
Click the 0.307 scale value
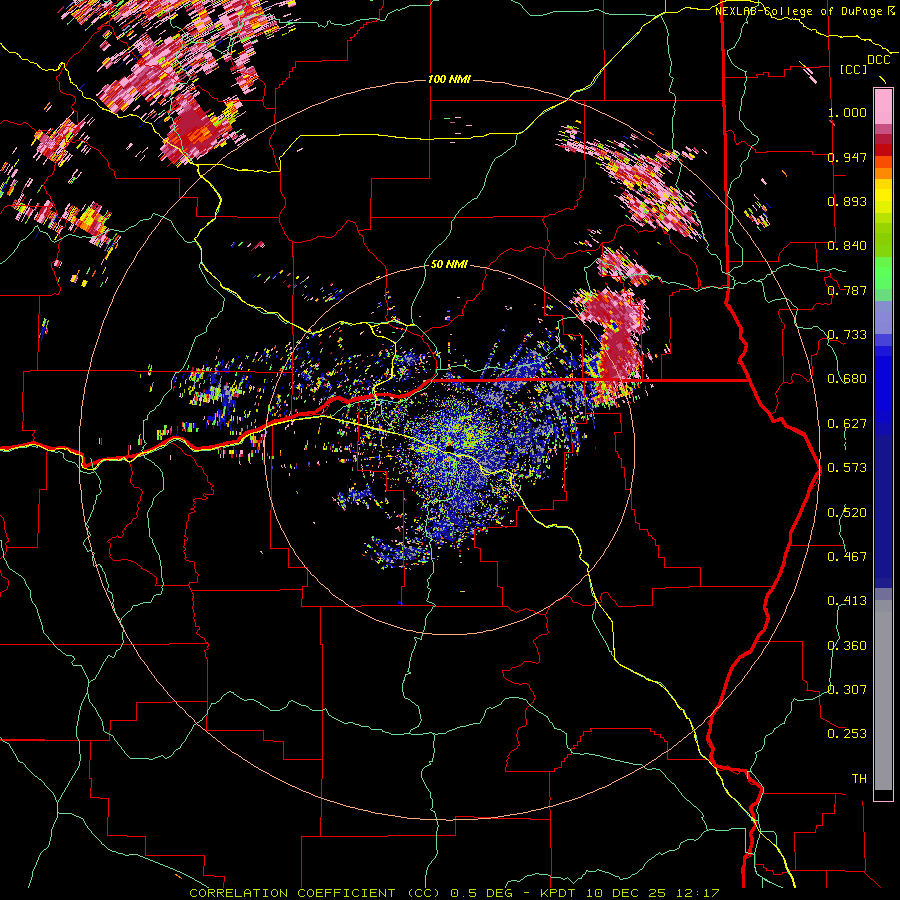coord(847,690)
